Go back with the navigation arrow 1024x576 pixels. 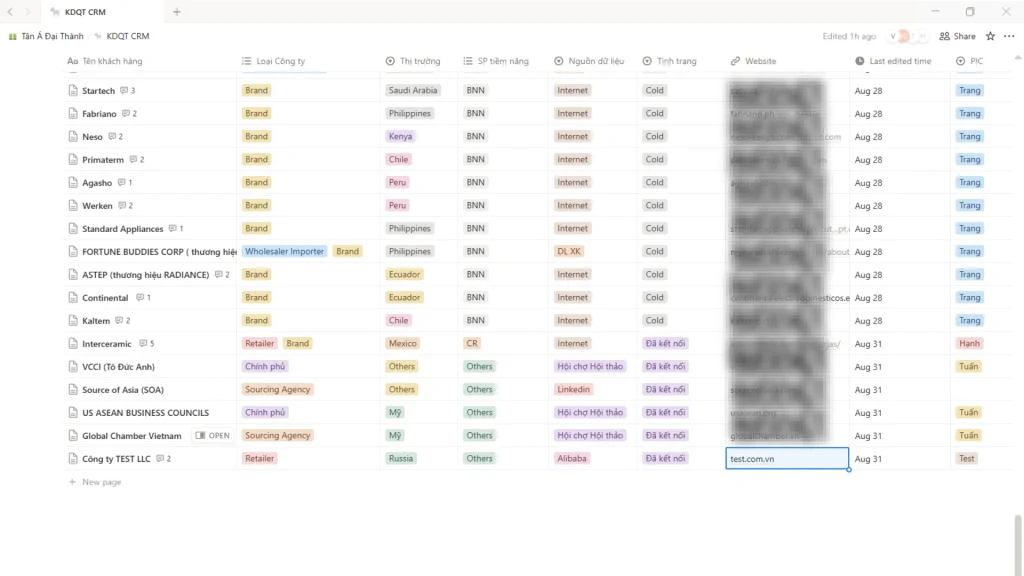pos(10,12)
